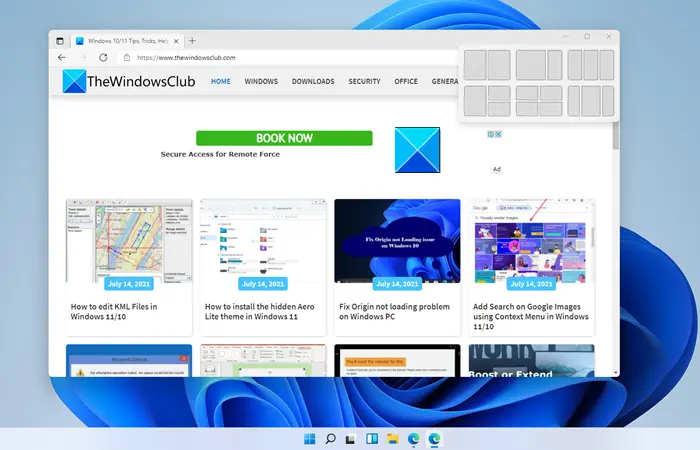Click the blue logo image in the ad
Screen dimensions: 700x450
tap(417, 150)
